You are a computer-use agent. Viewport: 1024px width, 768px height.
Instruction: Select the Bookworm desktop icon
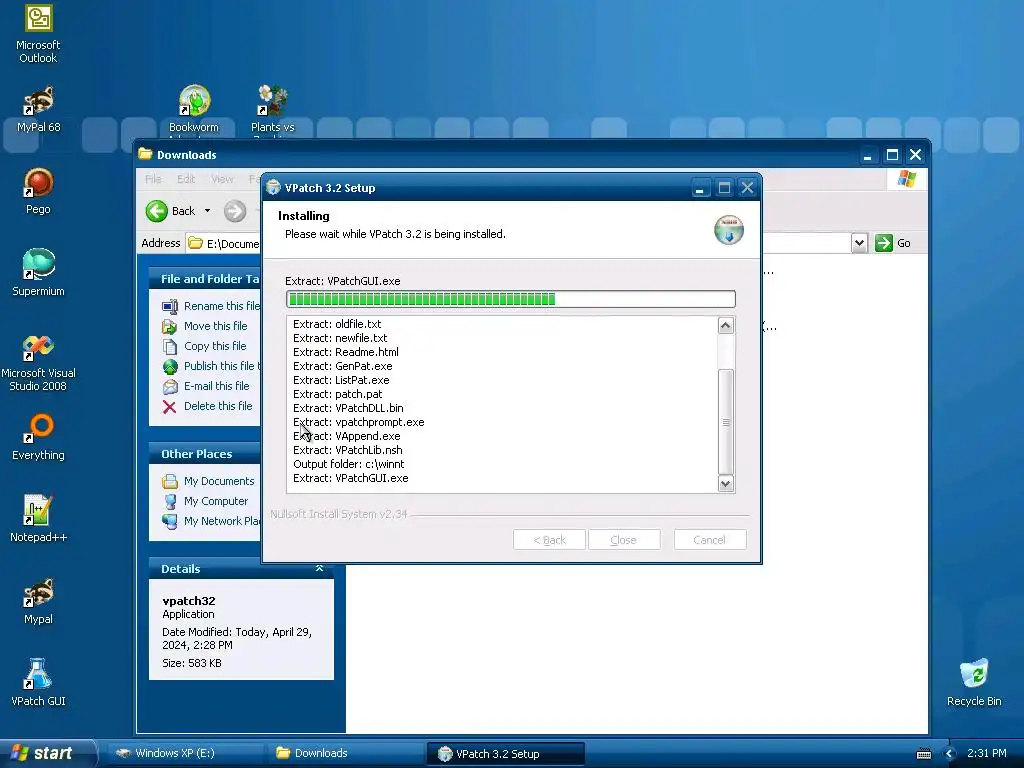click(x=194, y=110)
